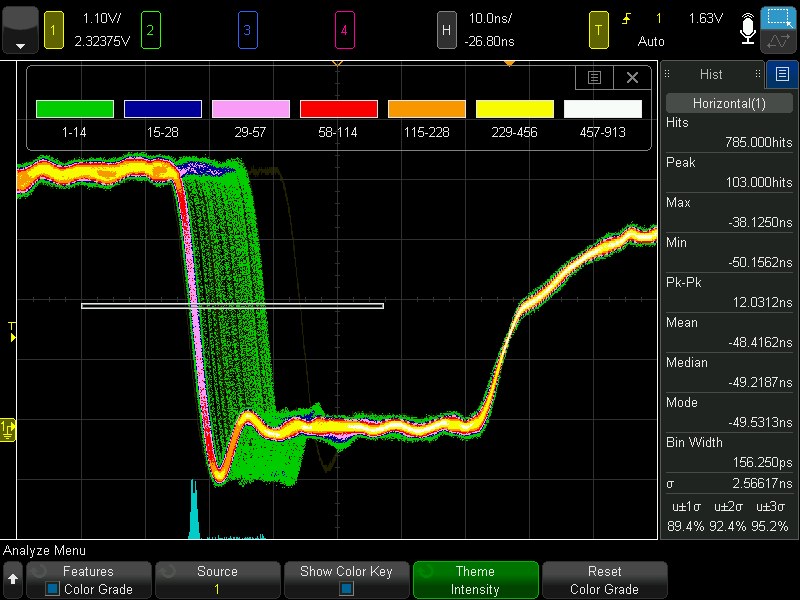Open the main menu dropdown arrow
800x600 pixels.
click(20, 31)
